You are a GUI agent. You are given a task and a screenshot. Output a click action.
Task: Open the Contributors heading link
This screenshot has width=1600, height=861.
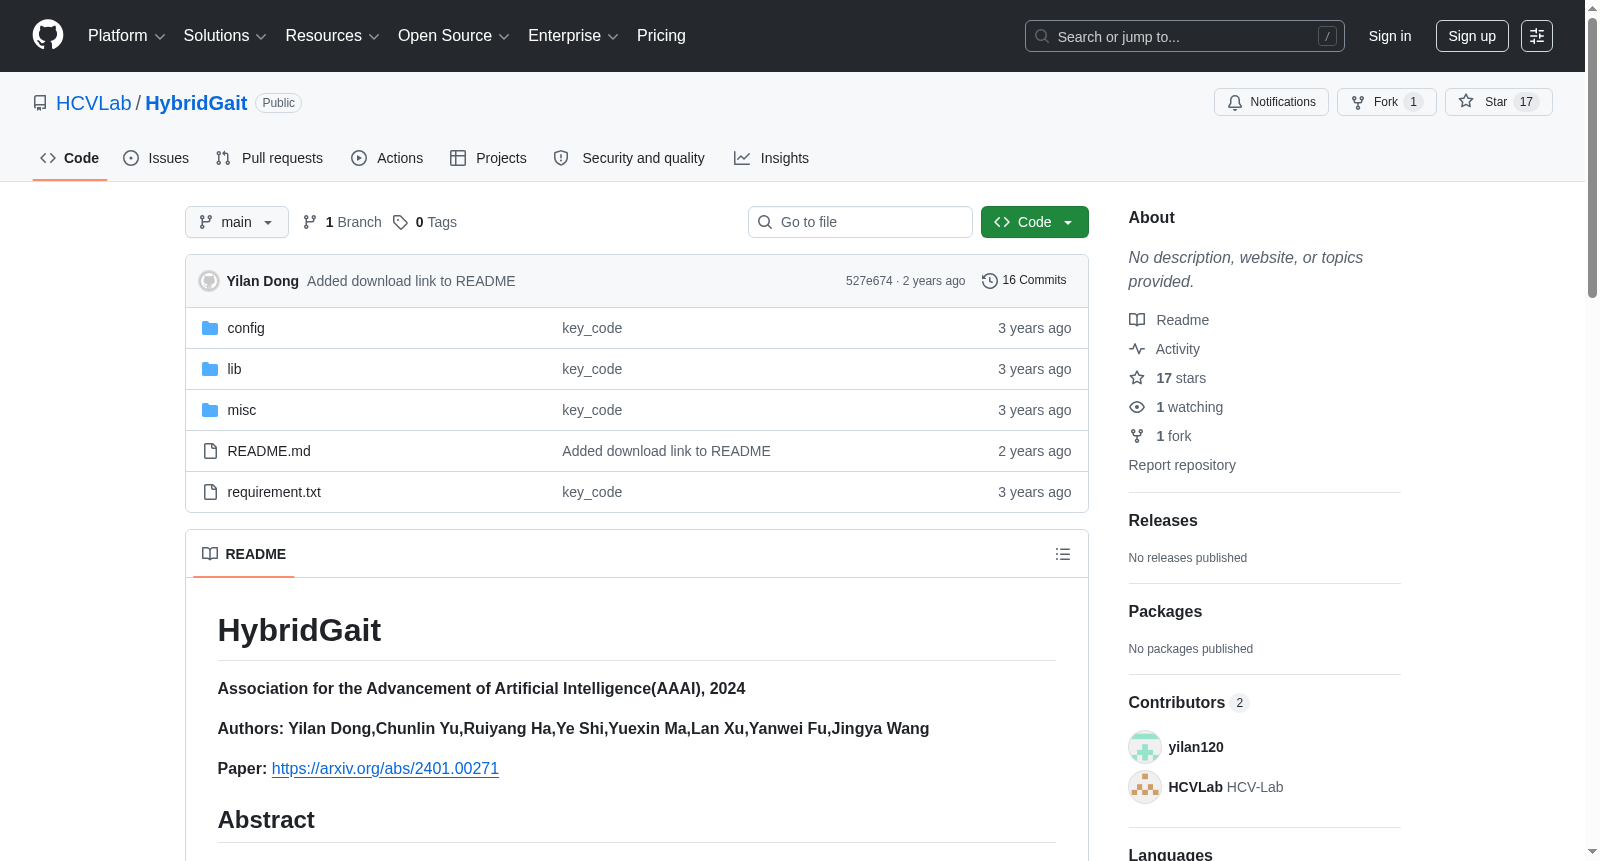coord(1188,702)
